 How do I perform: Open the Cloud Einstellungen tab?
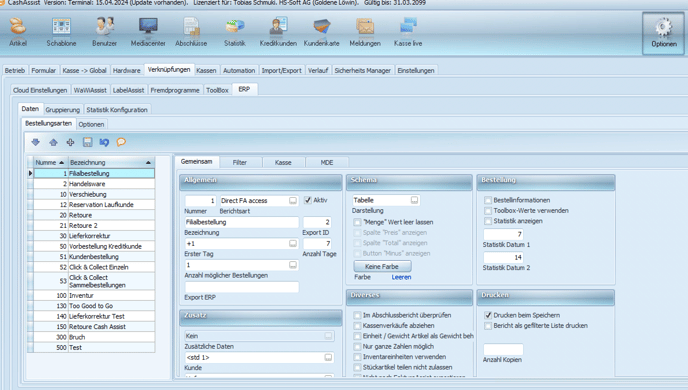[40, 90]
